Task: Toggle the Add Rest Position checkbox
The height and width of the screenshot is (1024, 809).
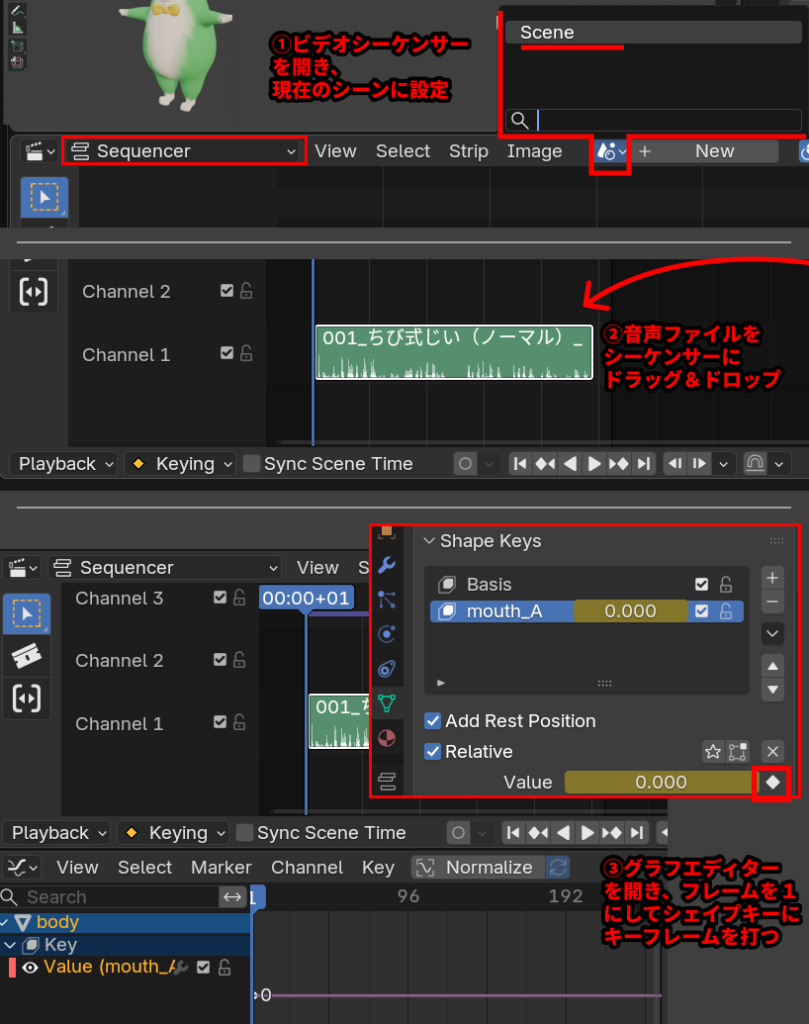Action: (x=433, y=721)
